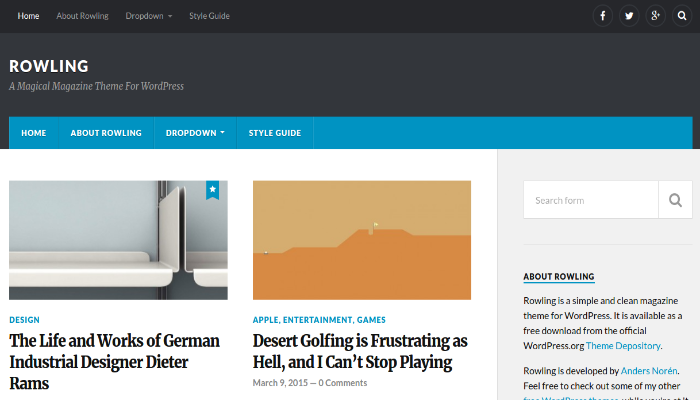Select ABOUT ROWLING in blue navigation bar
The height and width of the screenshot is (400, 700).
[106, 133]
